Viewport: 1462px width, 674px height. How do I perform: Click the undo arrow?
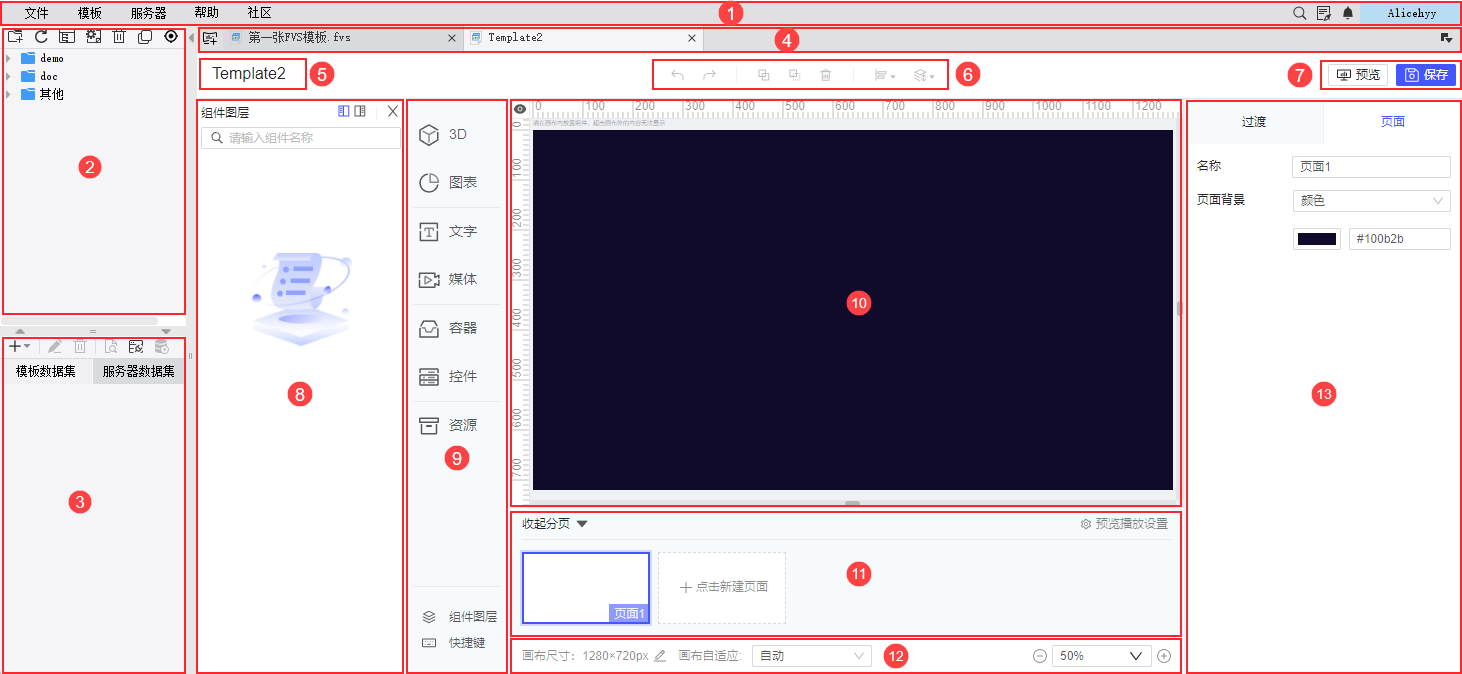tap(677, 75)
